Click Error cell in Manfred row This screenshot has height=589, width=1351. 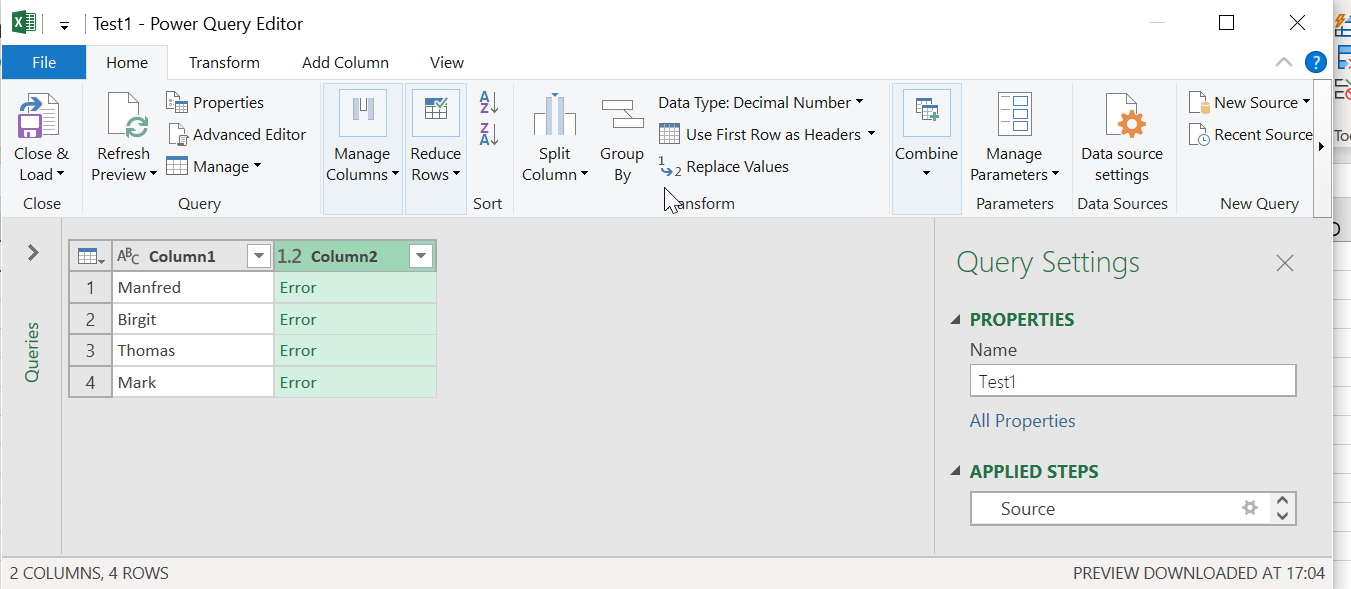coord(355,288)
